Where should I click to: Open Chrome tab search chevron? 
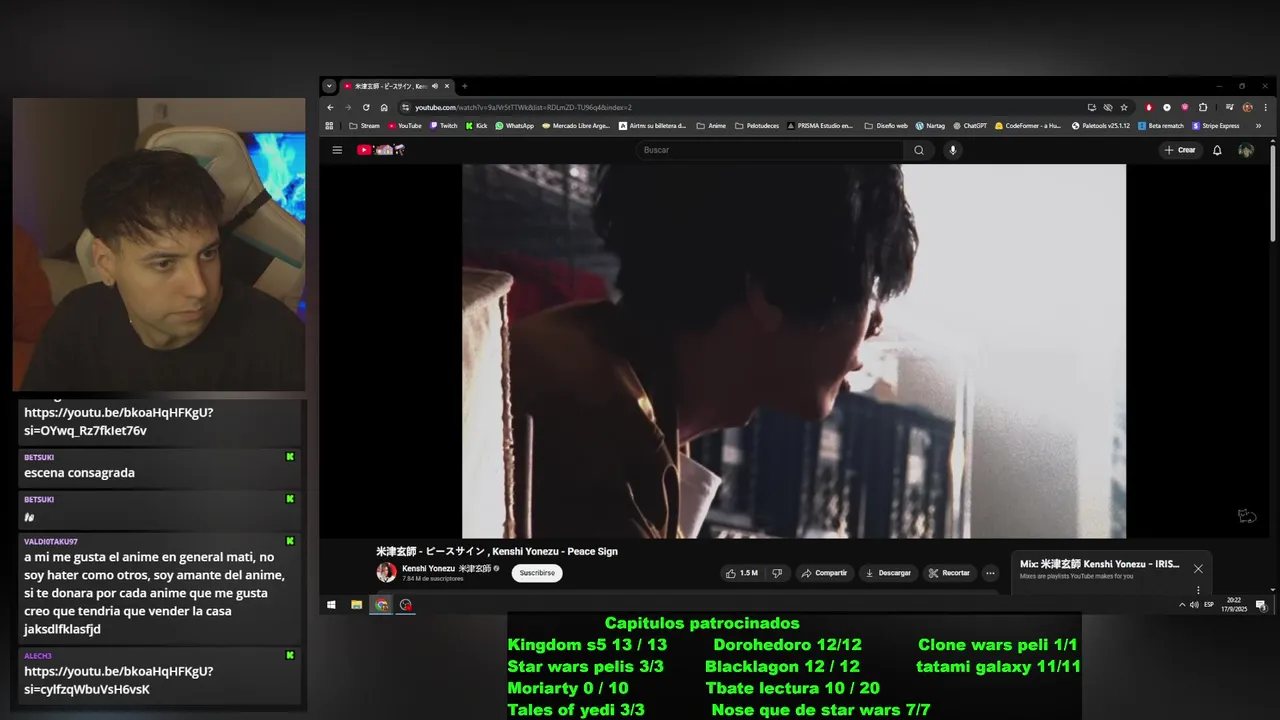point(329,86)
